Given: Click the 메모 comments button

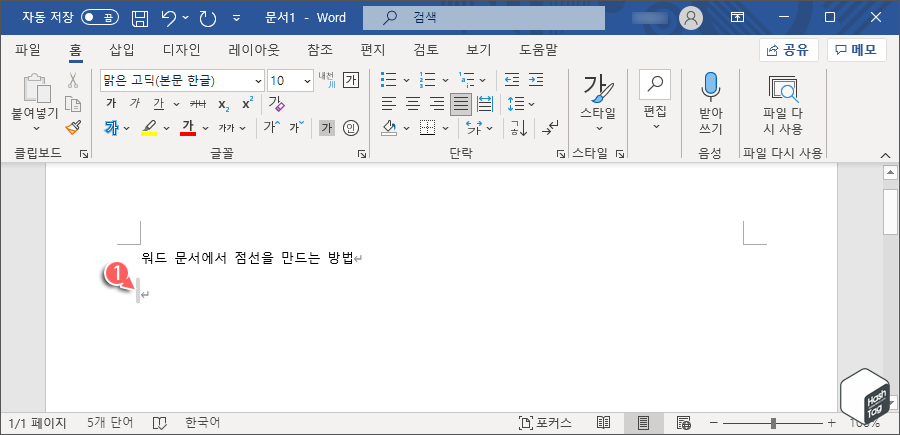Looking at the screenshot, I should (x=858, y=50).
